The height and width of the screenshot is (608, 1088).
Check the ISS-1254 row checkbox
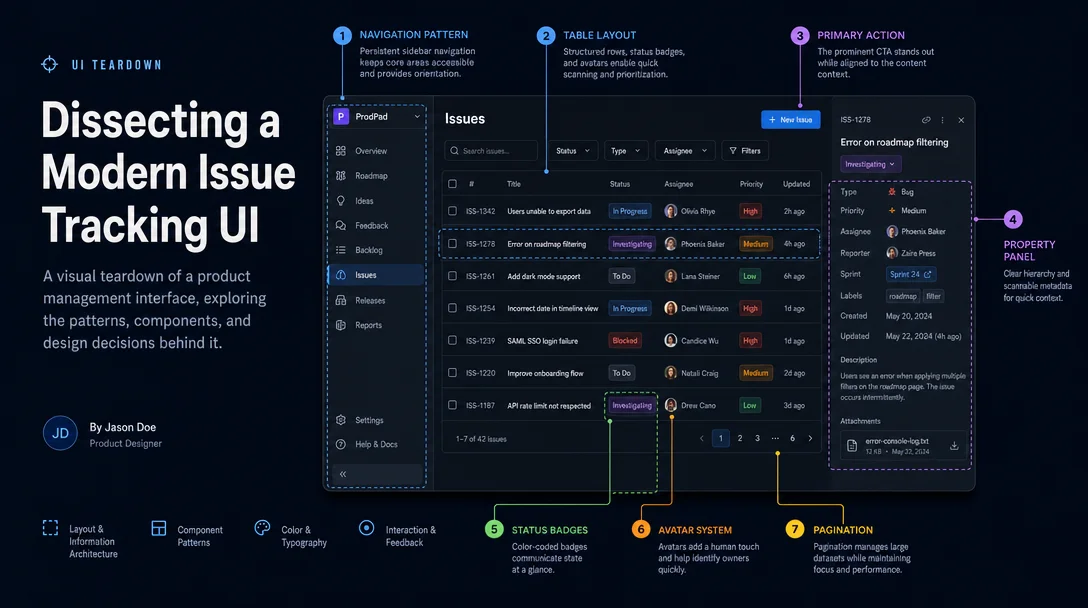[x=452, y=308]
